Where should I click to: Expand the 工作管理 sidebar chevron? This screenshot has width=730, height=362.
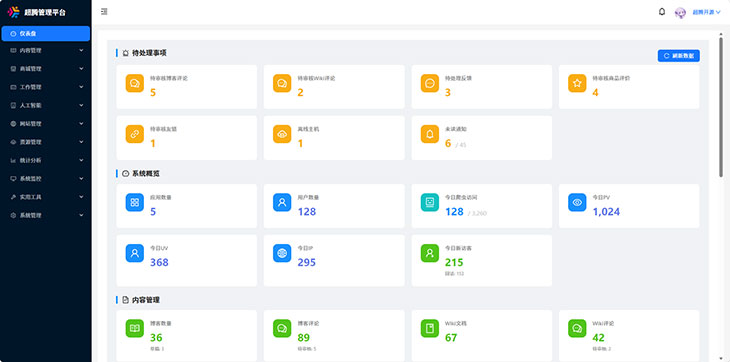point(81,87)
